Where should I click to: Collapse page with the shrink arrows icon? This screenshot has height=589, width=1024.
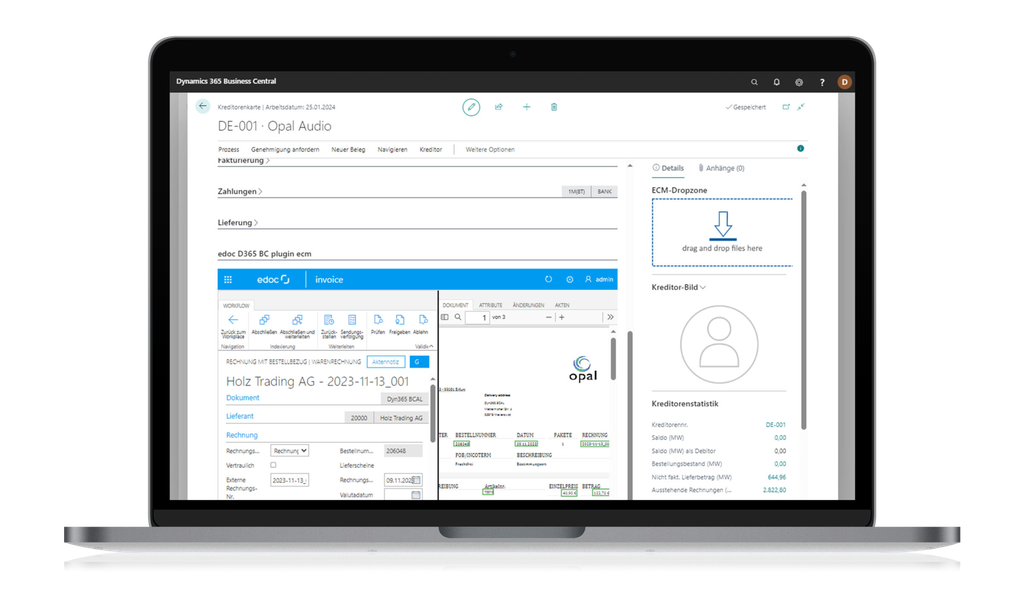[x=801, y=107]
